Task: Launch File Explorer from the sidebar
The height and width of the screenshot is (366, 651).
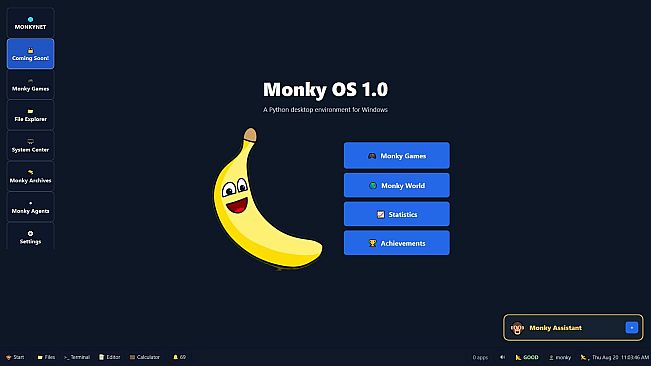Action: [30, 115]
